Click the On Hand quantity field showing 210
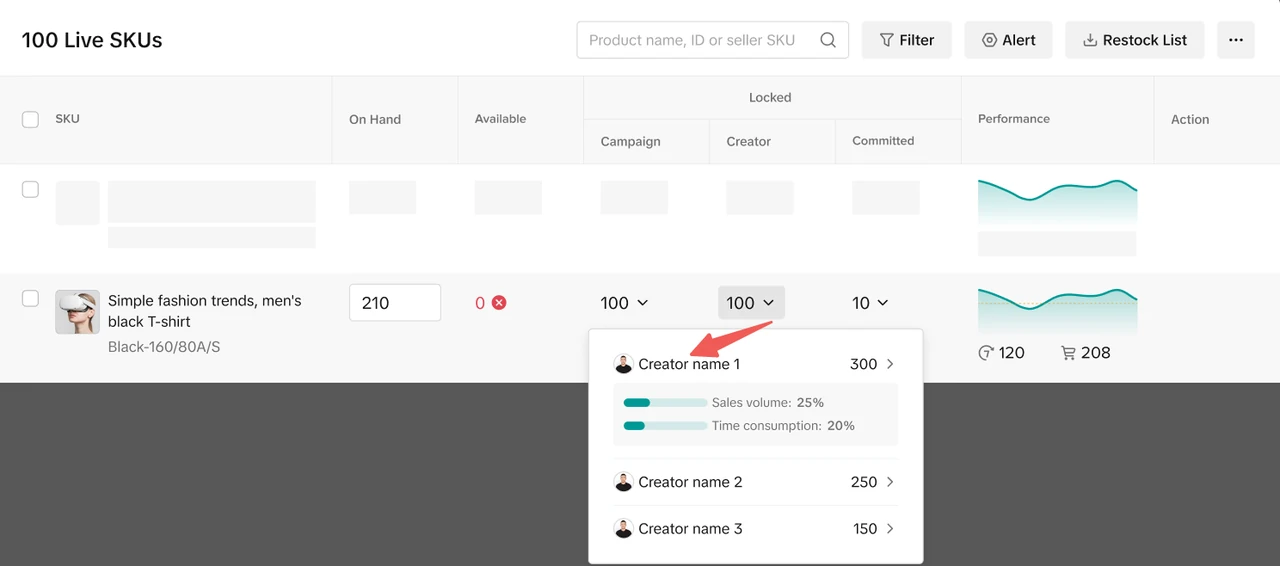This screenshot has height=566, width=1280. click(x=395, y=303)
